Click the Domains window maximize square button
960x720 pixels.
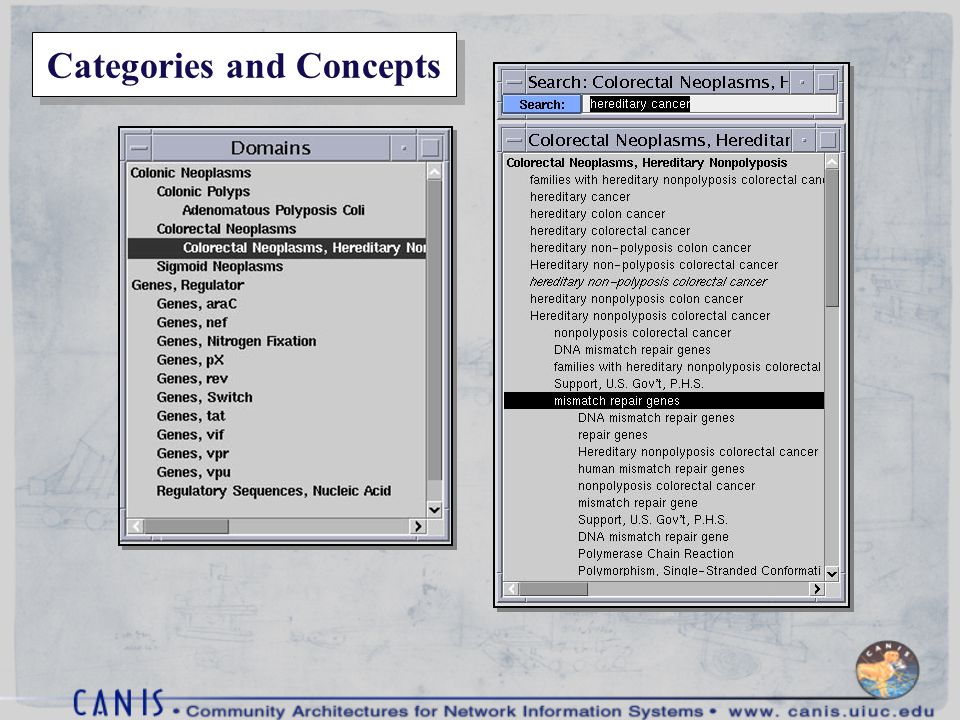[x=430, y=148]
